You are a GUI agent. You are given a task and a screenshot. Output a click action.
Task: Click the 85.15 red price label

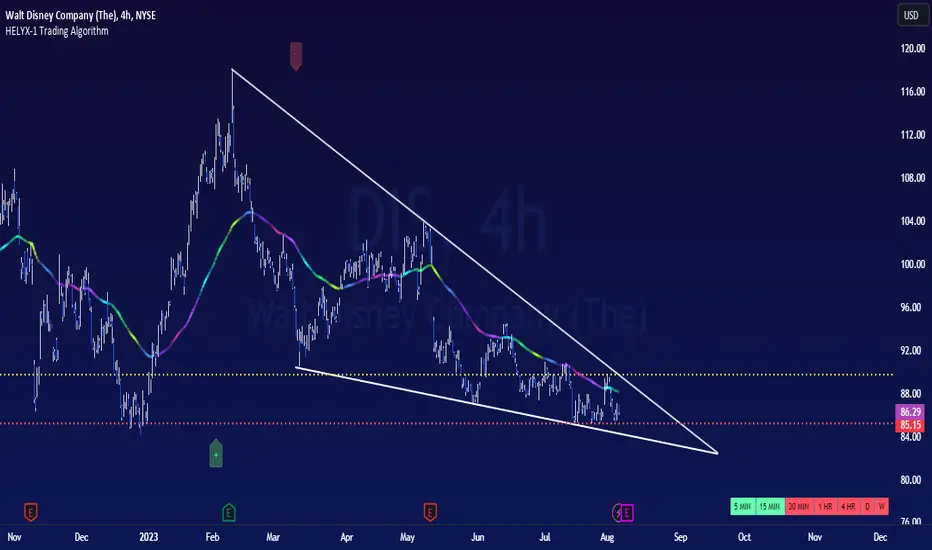910,425
